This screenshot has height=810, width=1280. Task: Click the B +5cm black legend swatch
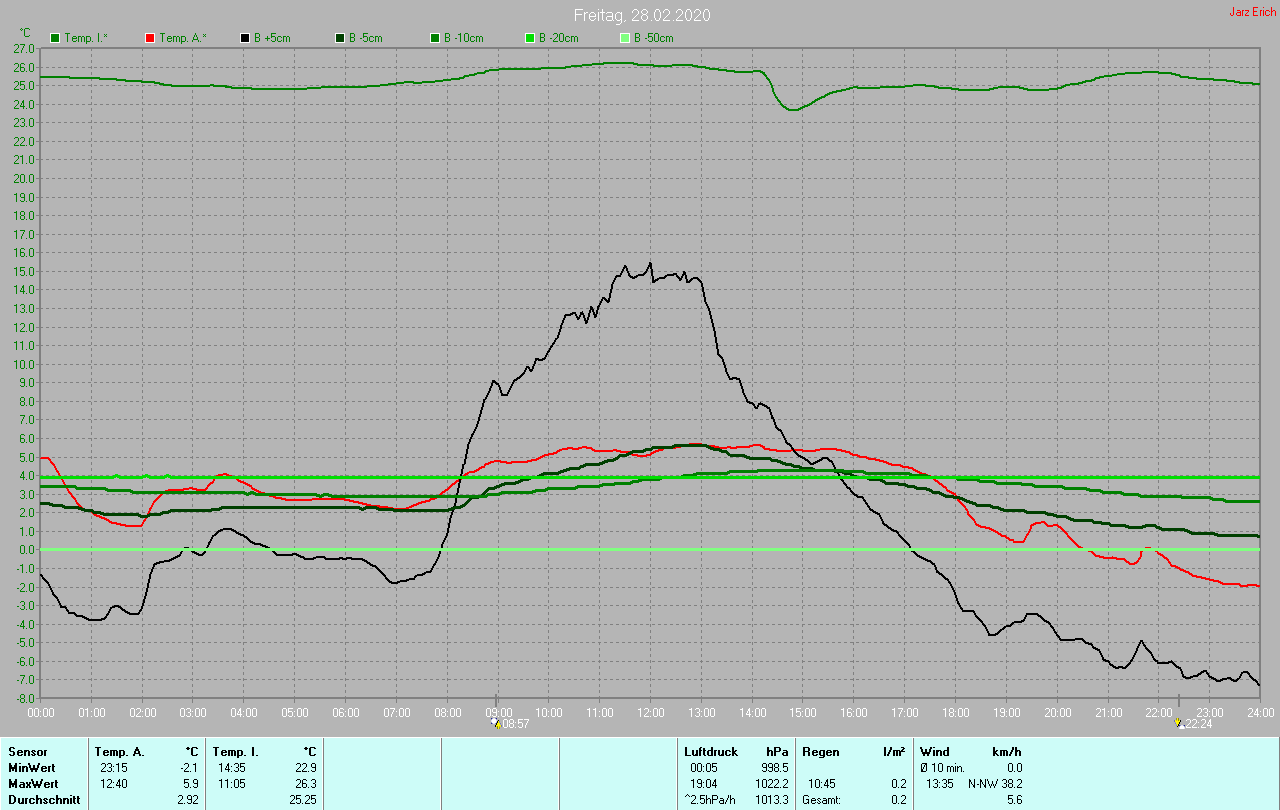(245, 38)
